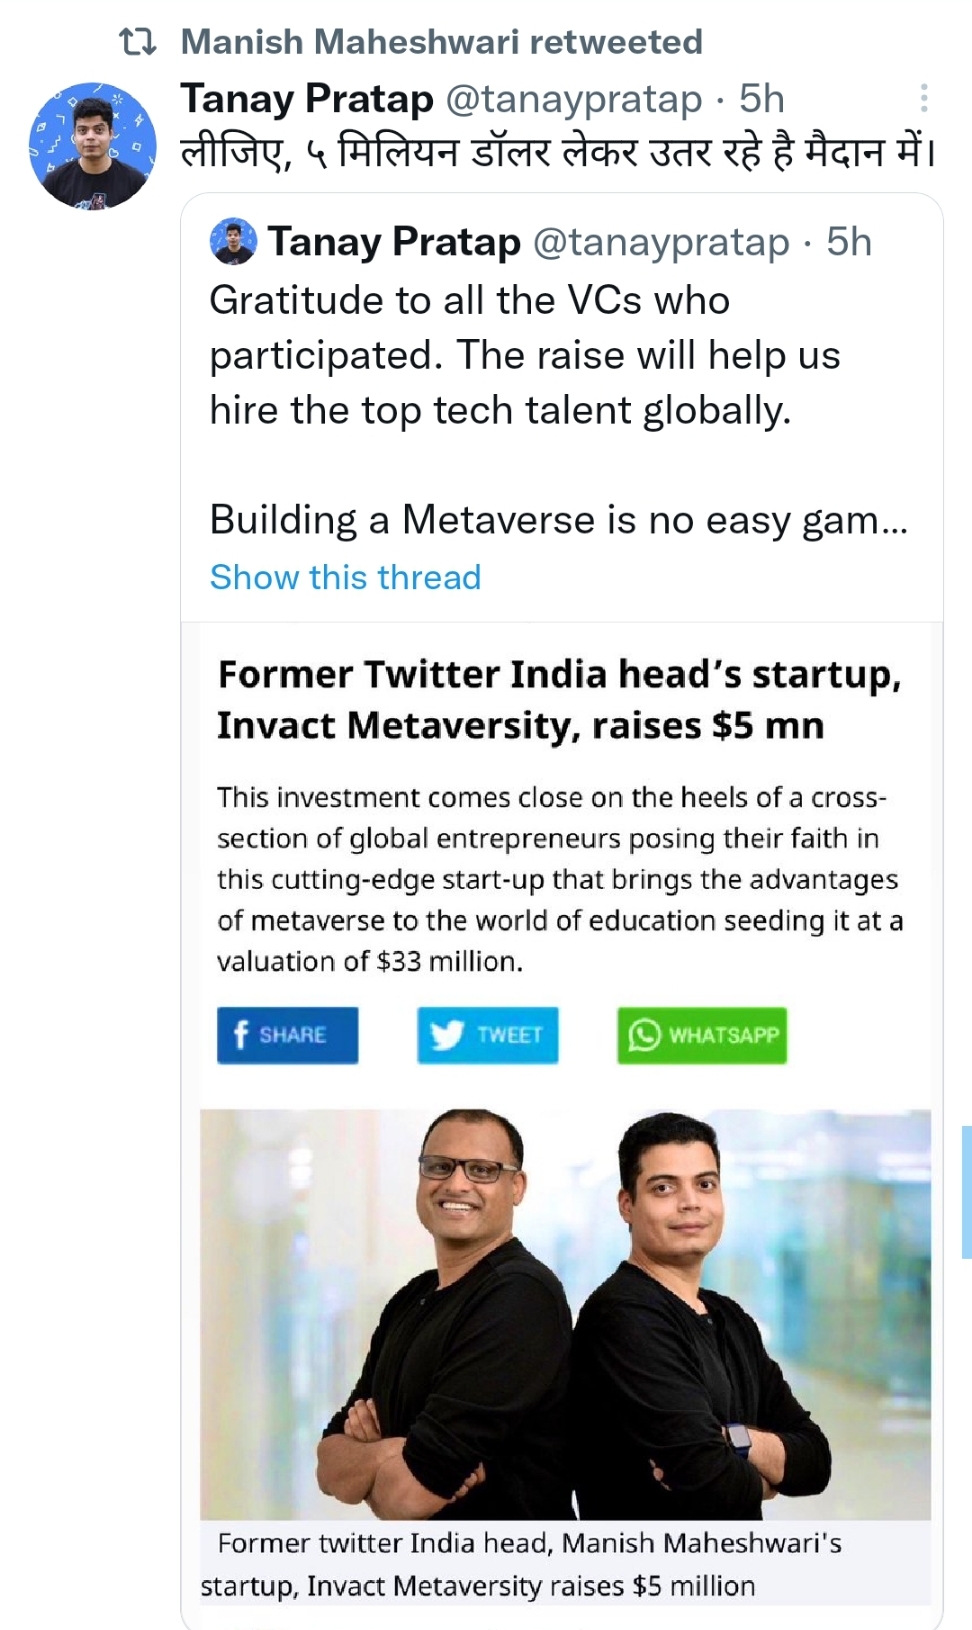Click the WhatsApp phone icon
Screen dimensions: 972x1630
(x=644, y=1035)
